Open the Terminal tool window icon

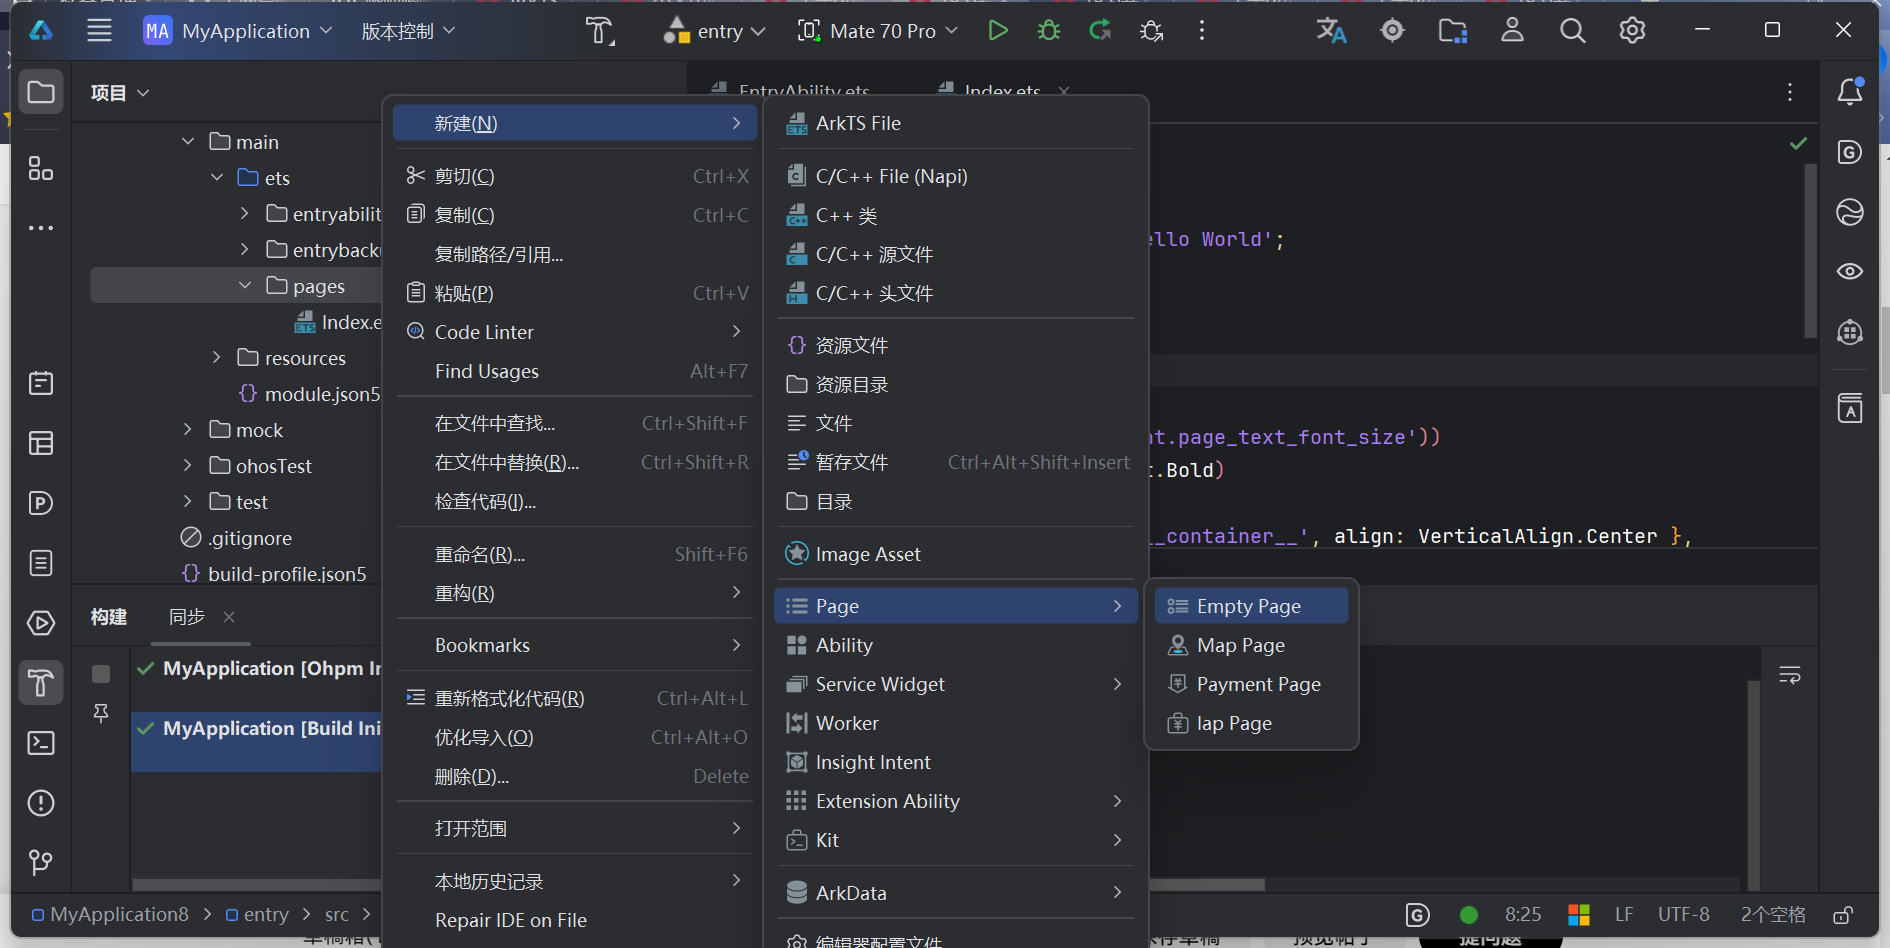41,743
